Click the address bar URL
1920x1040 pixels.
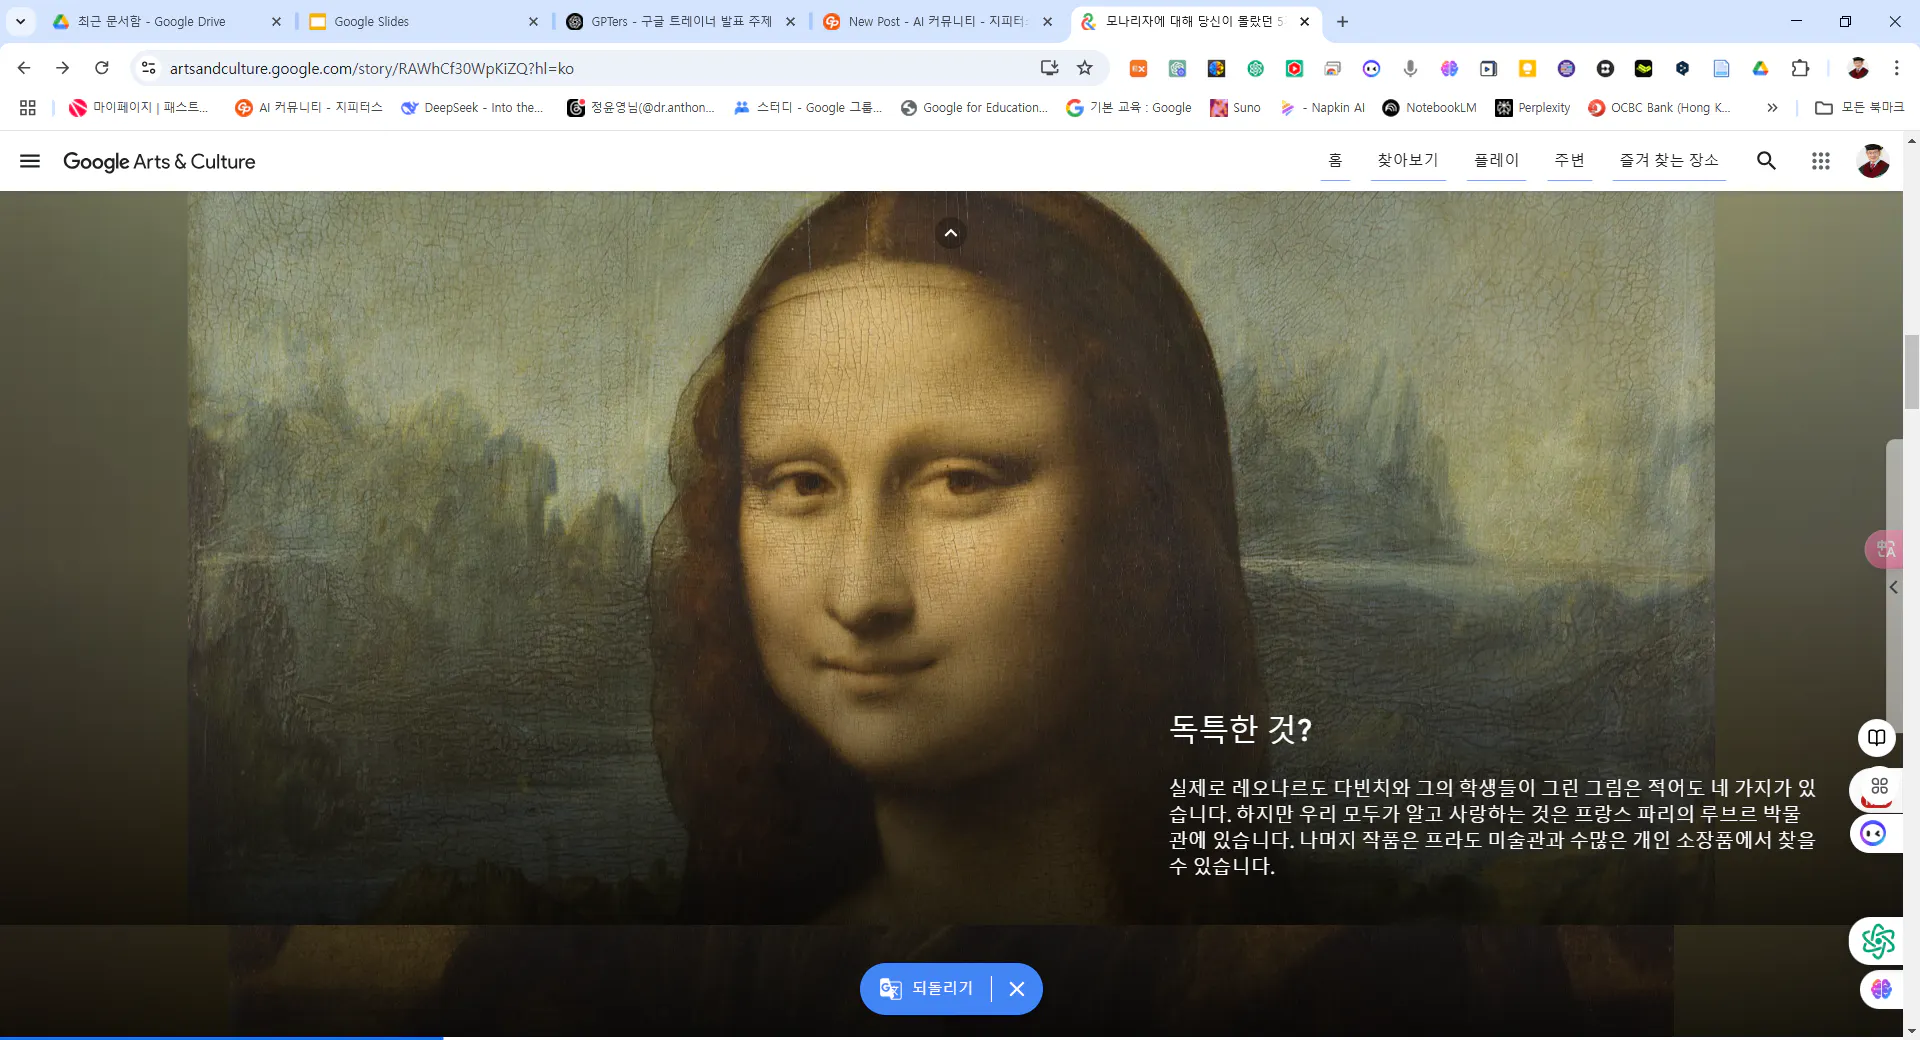(x=372, y=68)
